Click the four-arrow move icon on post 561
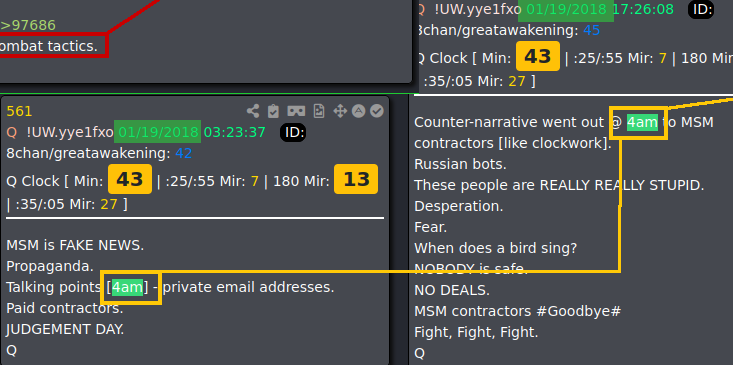Image resolution: width=733 pixels, height=365 pixels. coord(339,111)
